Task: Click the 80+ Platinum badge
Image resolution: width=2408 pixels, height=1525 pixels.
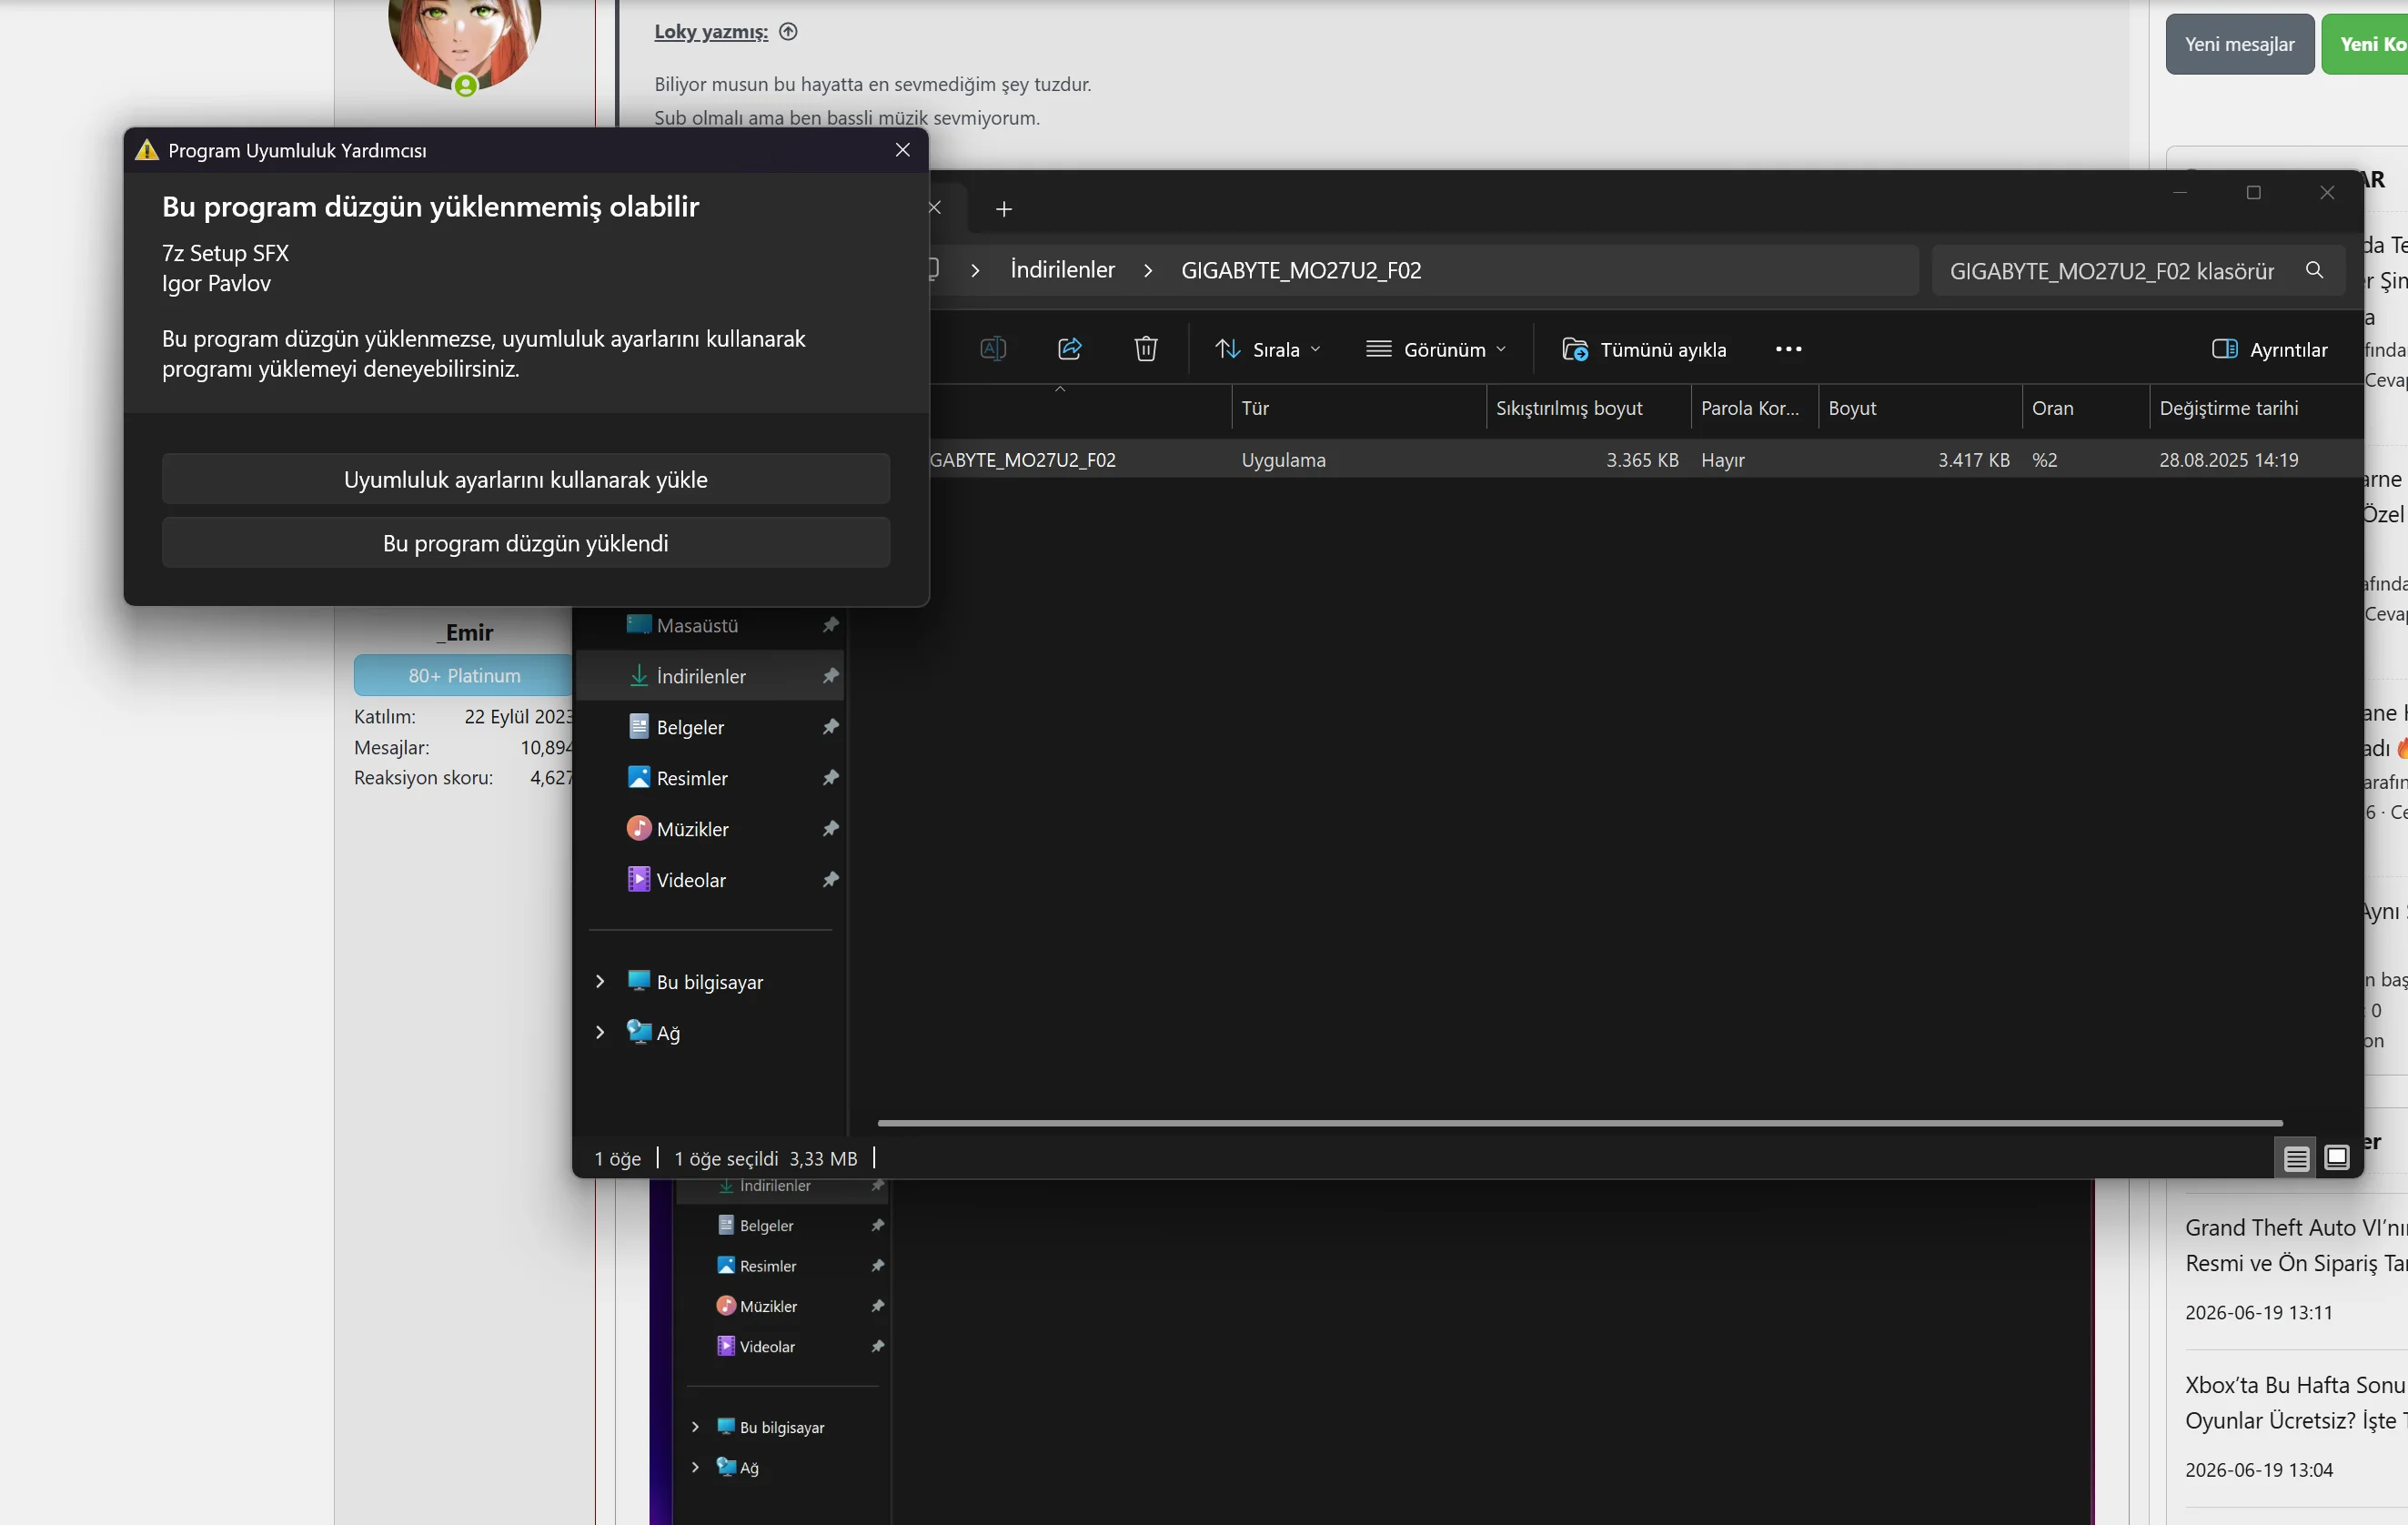Action: 464,676
